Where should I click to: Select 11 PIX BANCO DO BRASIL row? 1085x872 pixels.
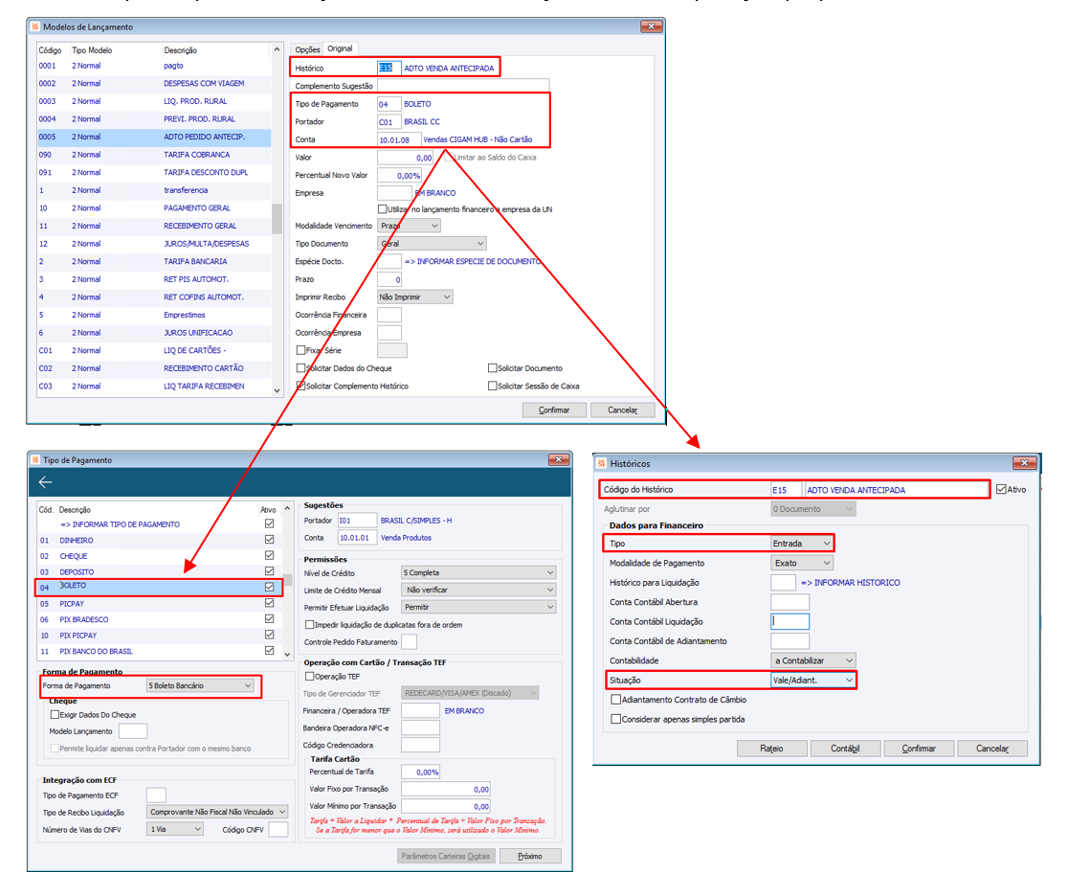(x=158, y=651)
